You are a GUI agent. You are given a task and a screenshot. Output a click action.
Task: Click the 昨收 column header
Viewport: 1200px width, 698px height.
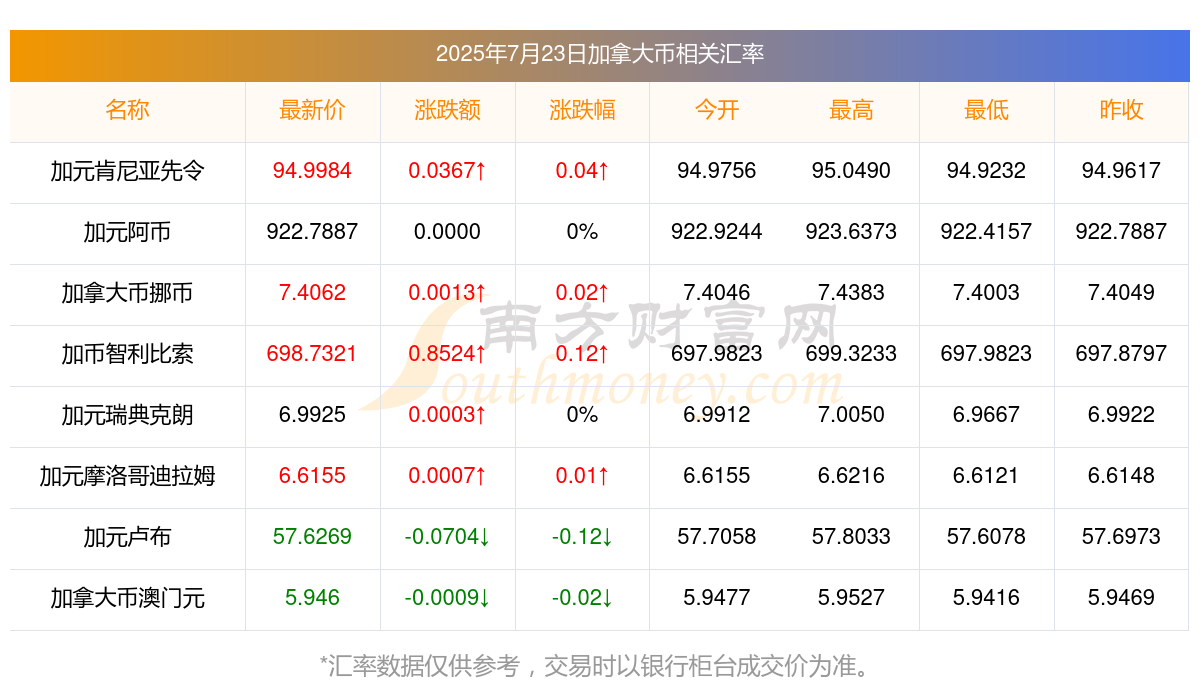tap(1121, 110)
